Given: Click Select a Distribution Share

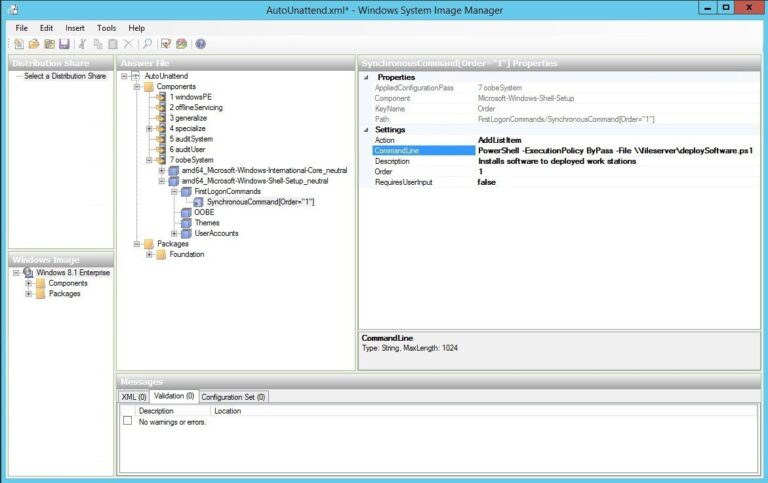Looking at the screenshot, I should [x=65, y=76].
